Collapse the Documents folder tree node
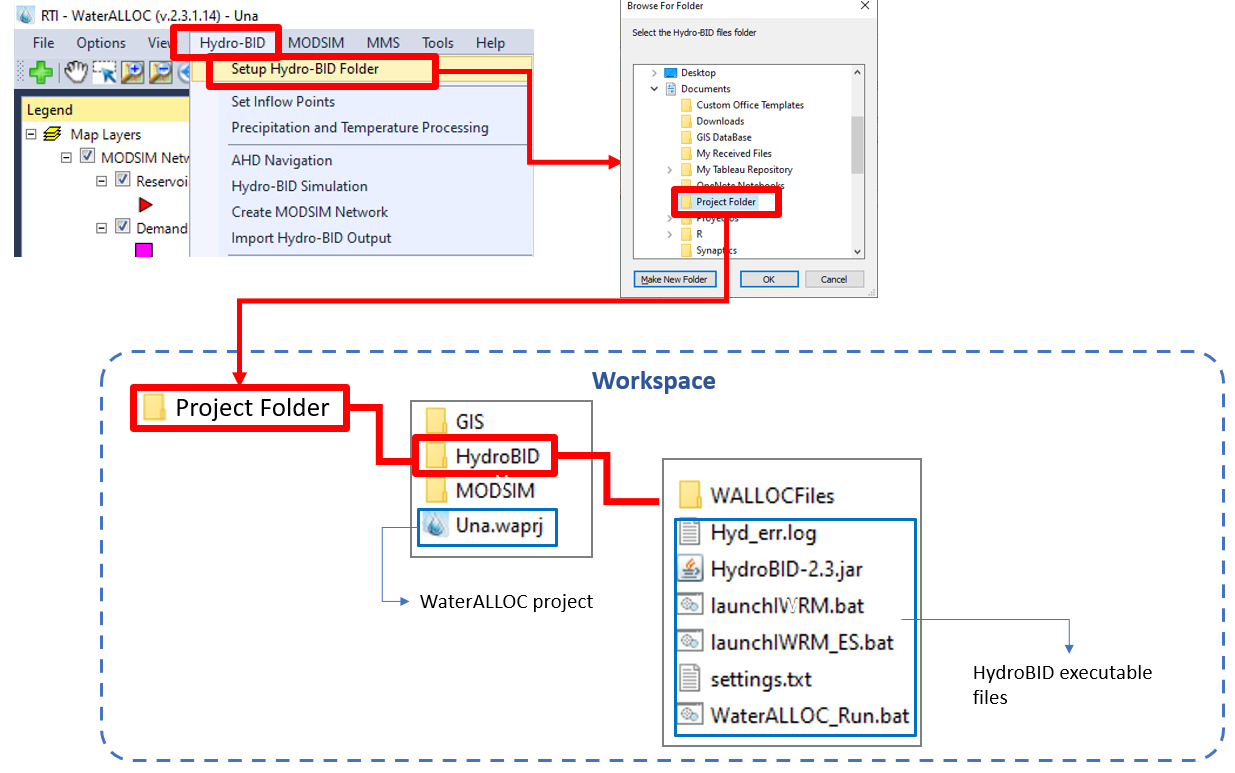1235x773 pixels. click(x=655, y=89)
